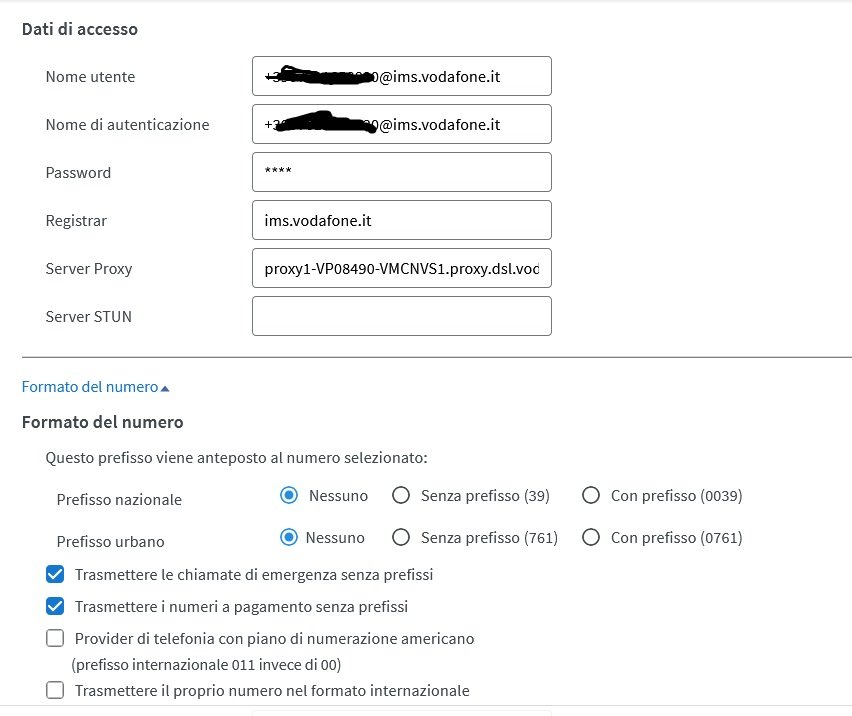Viewport: 852px width, 716px height.
Task: Uncheck numeri a pagamento senza prefissi checkbox
Action: (x=55, y=606)
